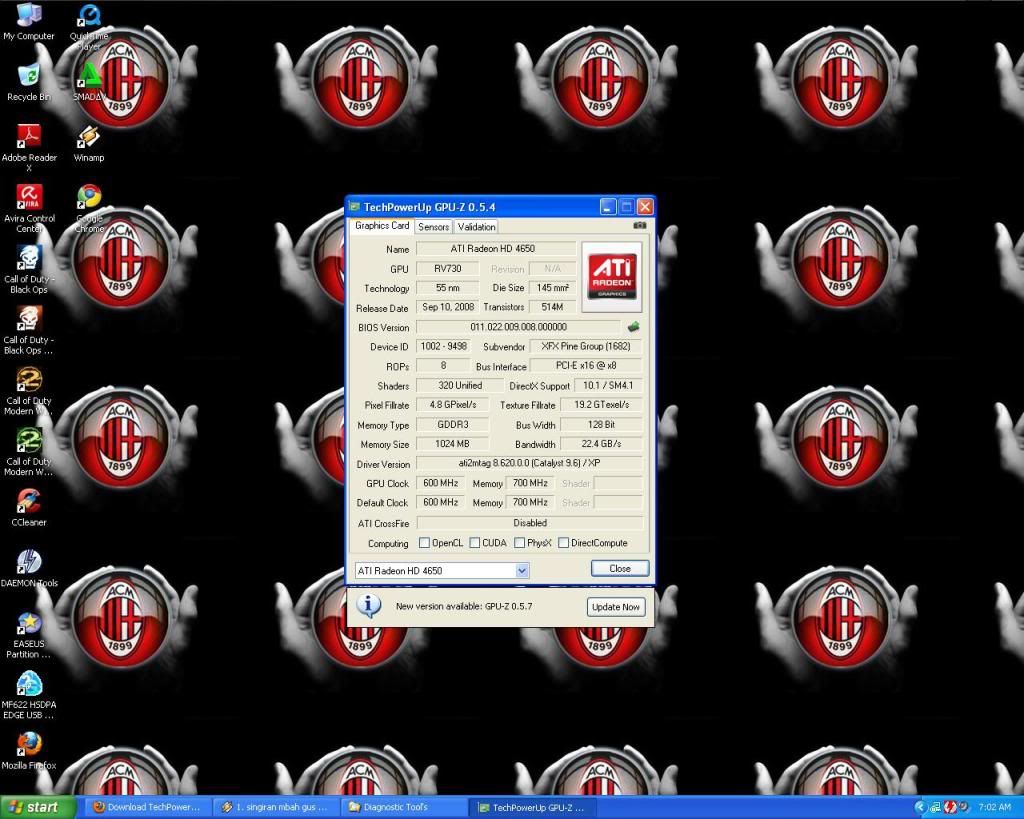Enable the CUDA checkbox
The image size is (1024, 819).
pos(475,543)
